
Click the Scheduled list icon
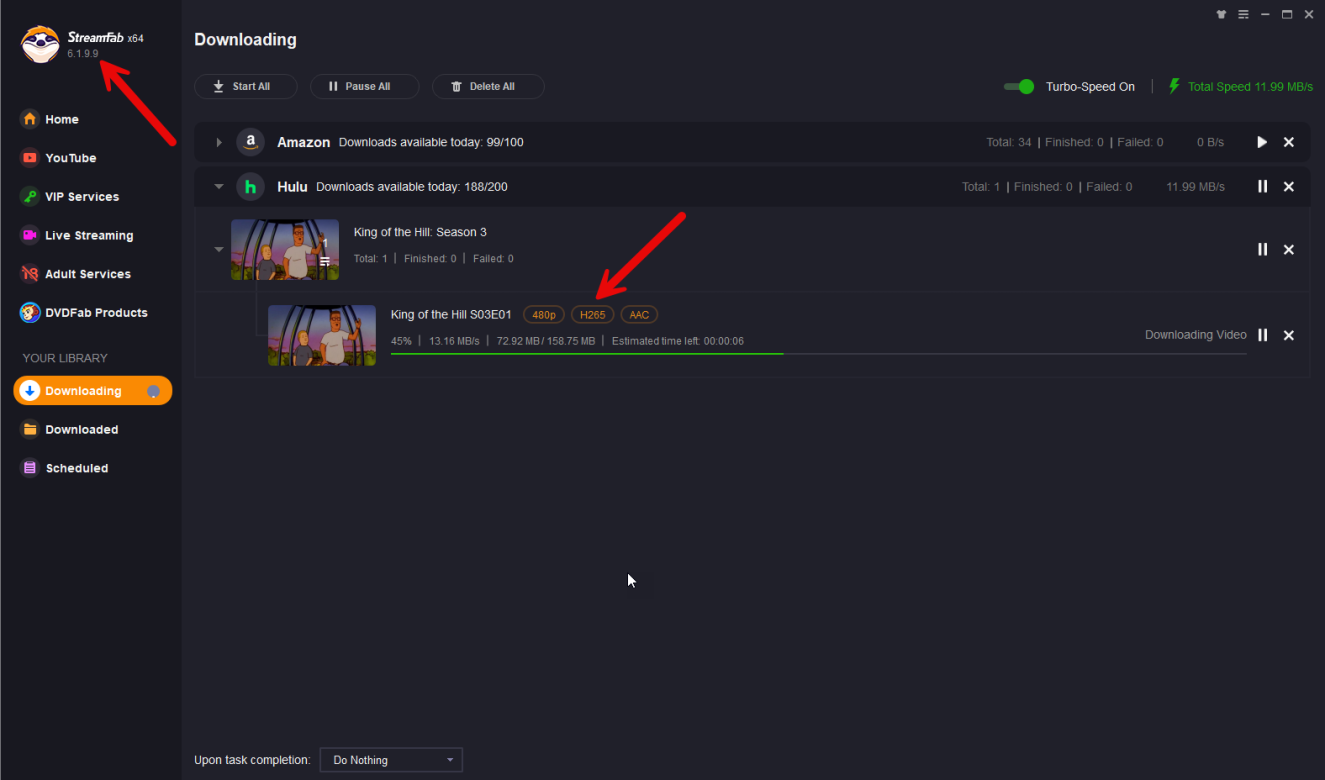point(30,468)
